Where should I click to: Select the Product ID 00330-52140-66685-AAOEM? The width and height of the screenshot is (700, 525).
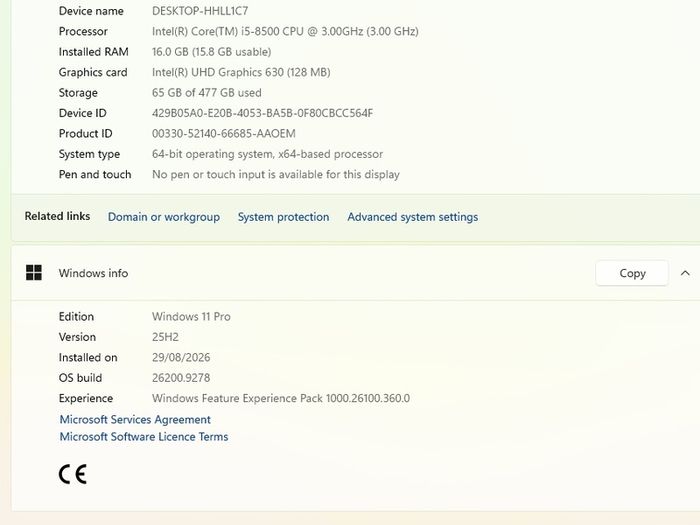(x=224, y=133)
